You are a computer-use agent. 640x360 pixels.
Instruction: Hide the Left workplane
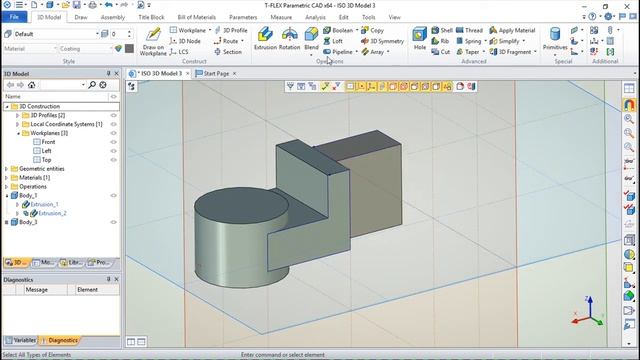tap(113, 151)
